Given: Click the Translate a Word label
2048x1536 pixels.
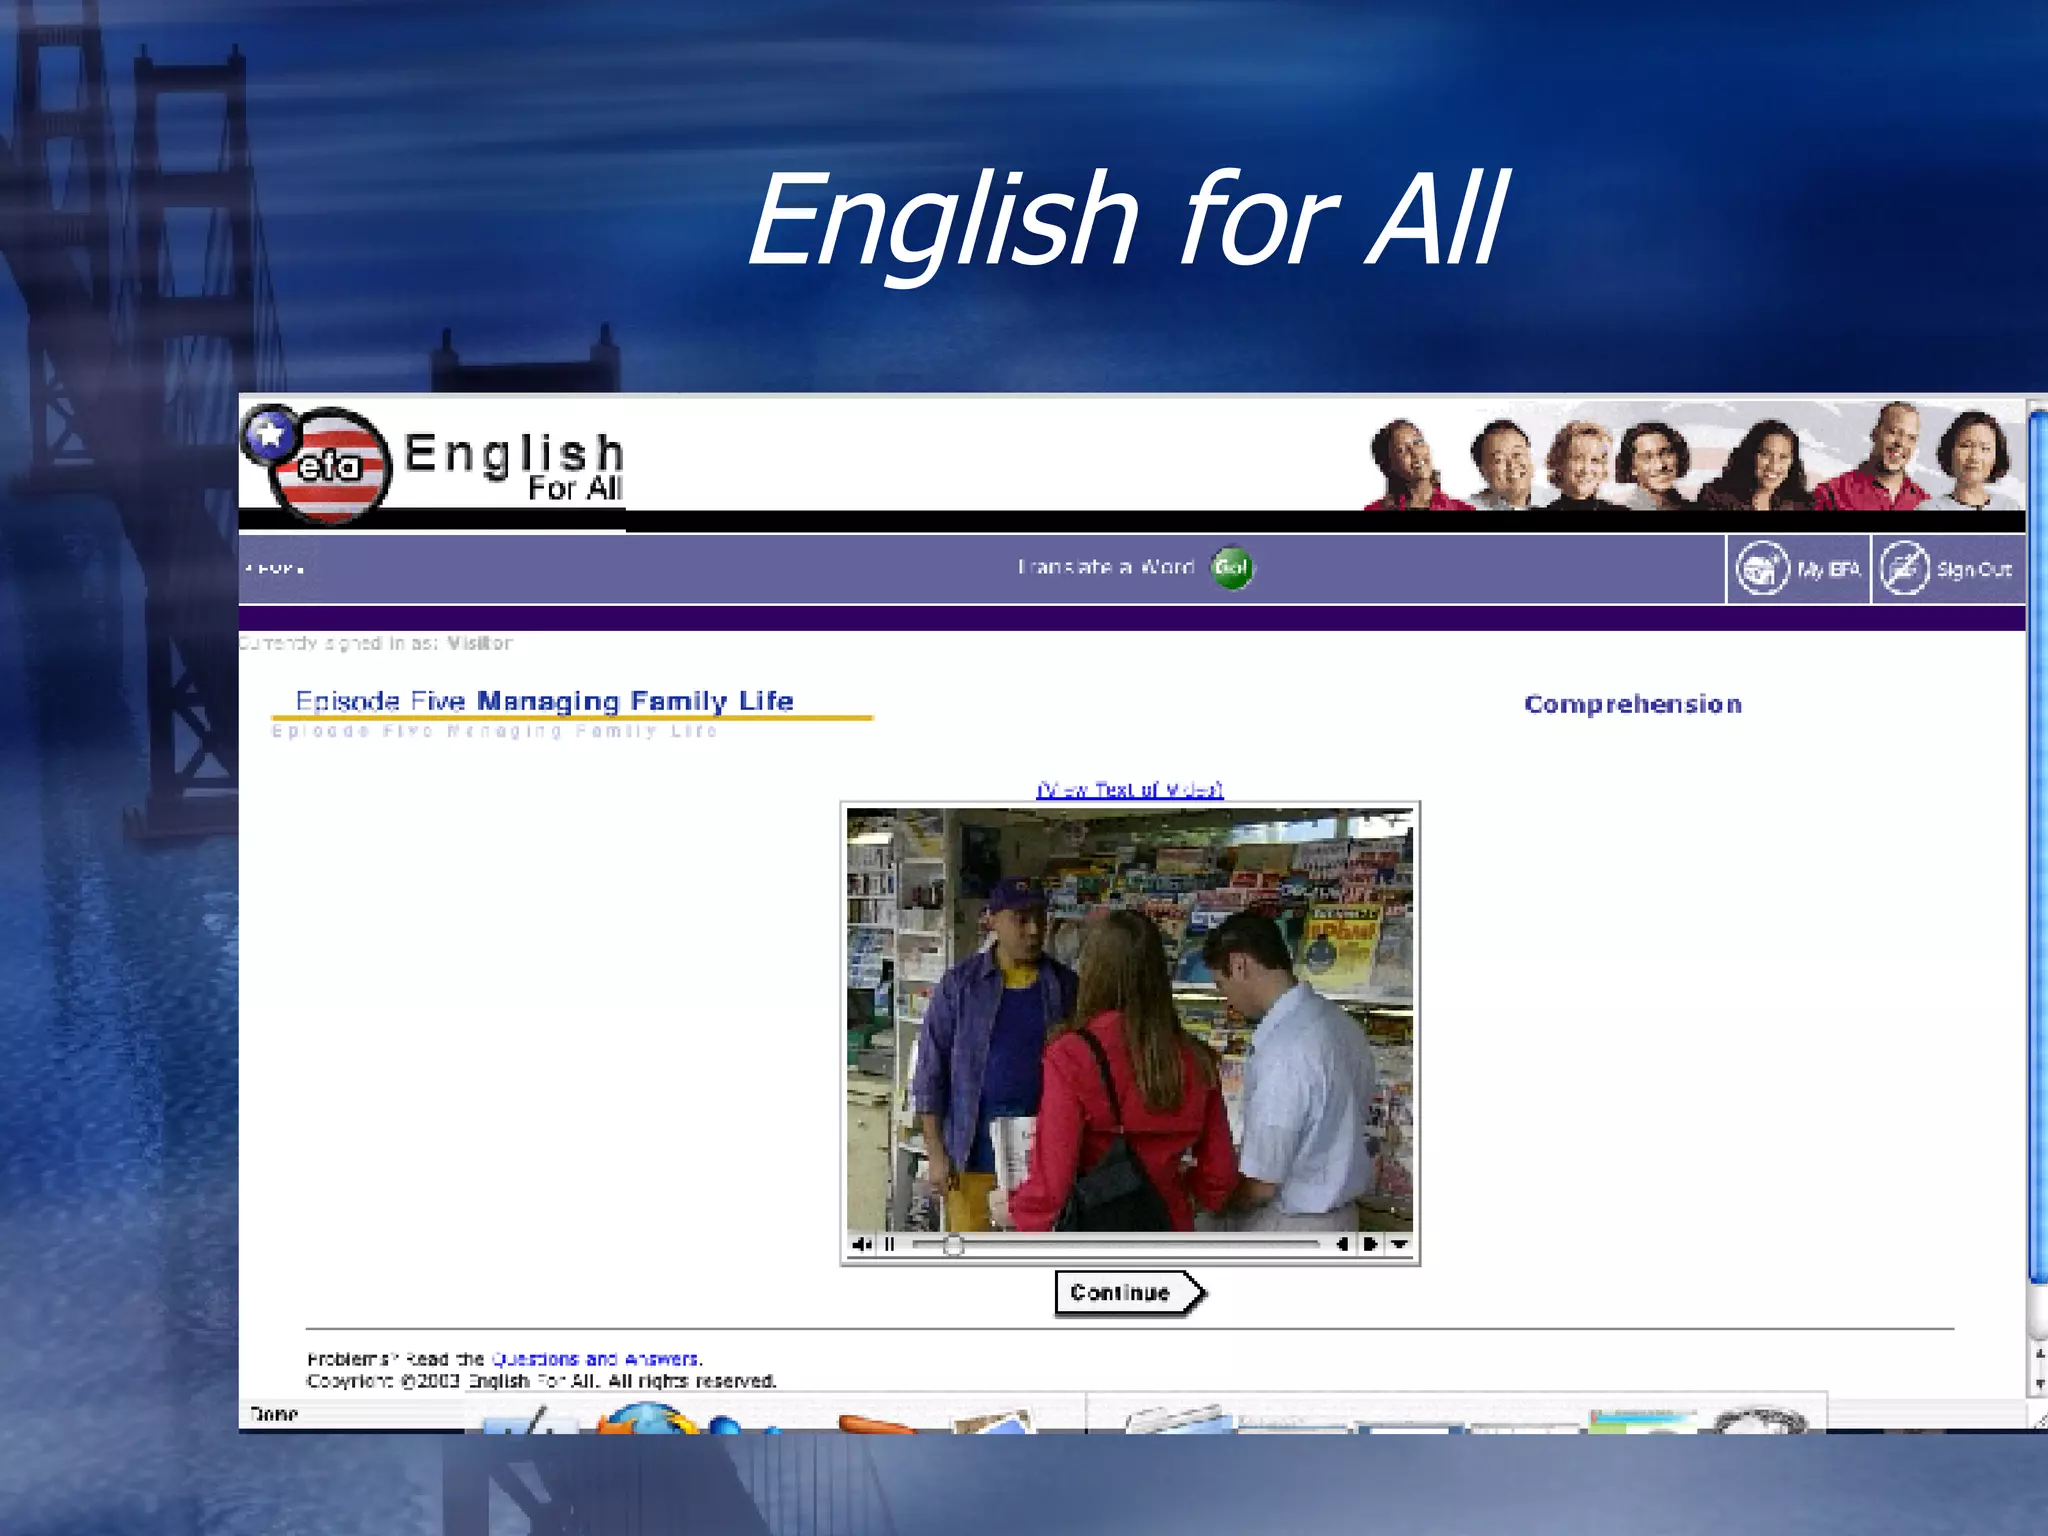Looking at the screenshot, I should [1106, 567].
